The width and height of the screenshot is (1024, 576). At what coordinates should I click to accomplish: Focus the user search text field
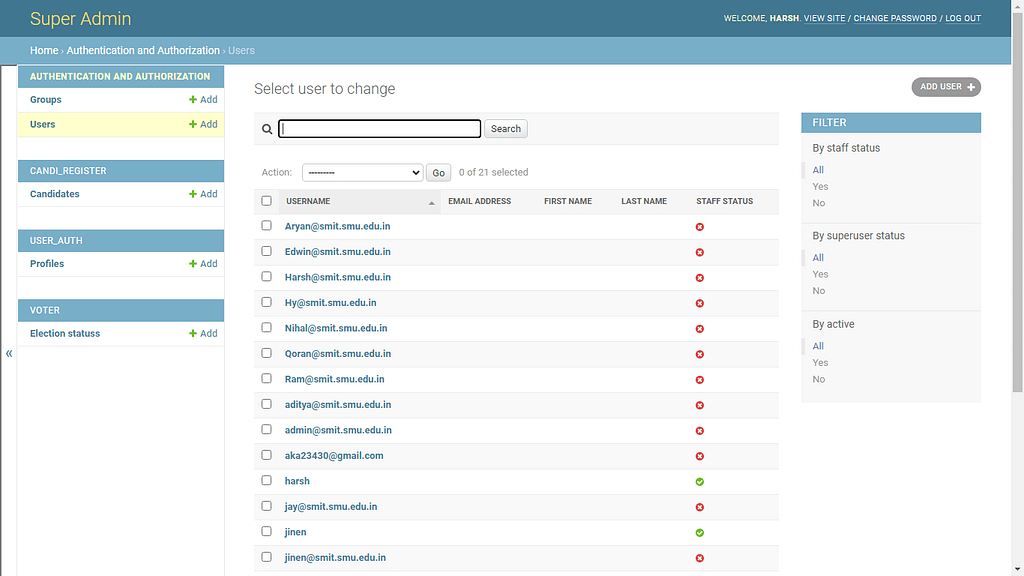(380, 129)
